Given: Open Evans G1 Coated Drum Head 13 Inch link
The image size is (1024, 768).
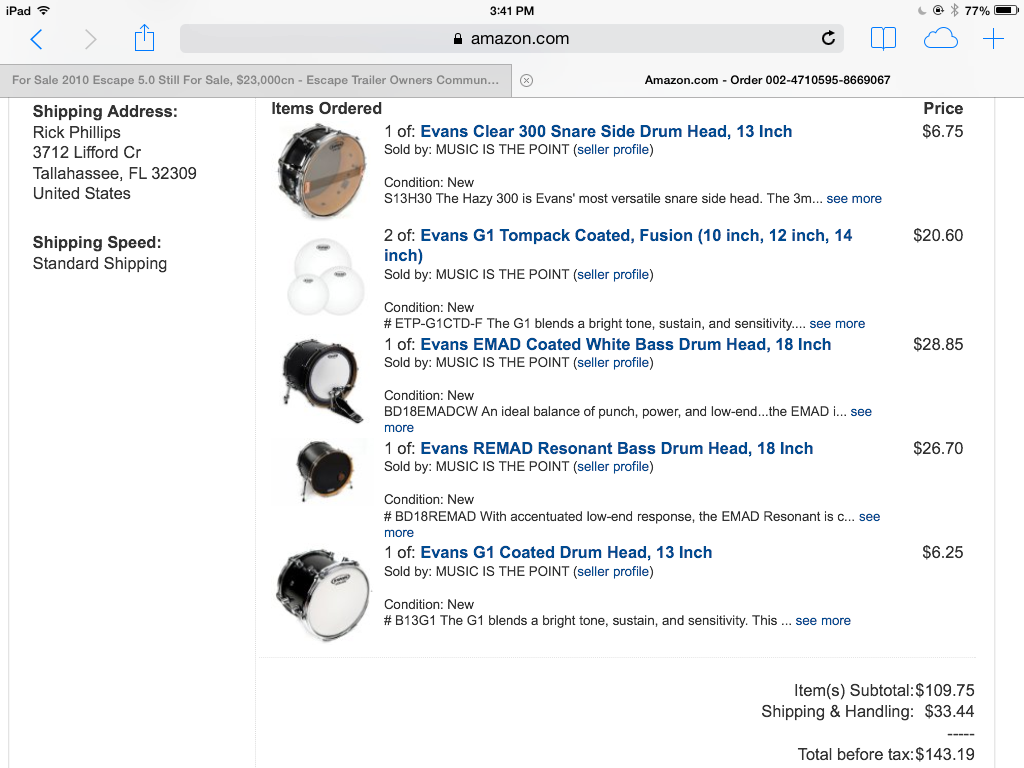Looking at the screenshot, I should [x=566, y=552].
